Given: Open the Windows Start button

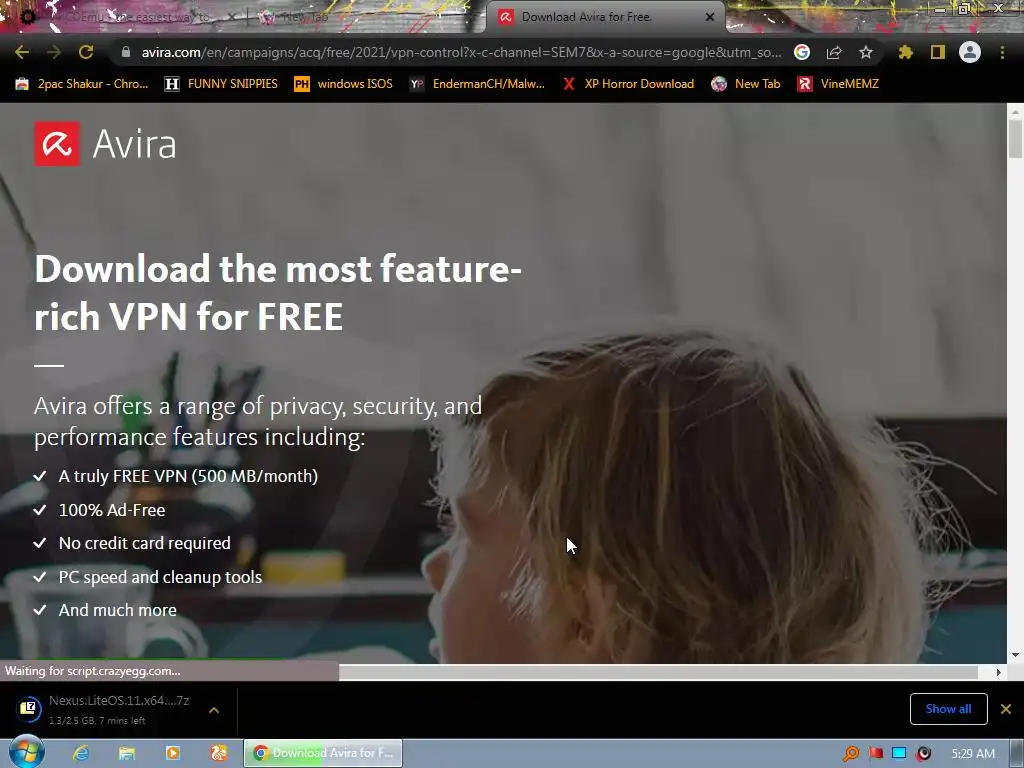Looking at the screenshot, I should click(x=26, y=752).
